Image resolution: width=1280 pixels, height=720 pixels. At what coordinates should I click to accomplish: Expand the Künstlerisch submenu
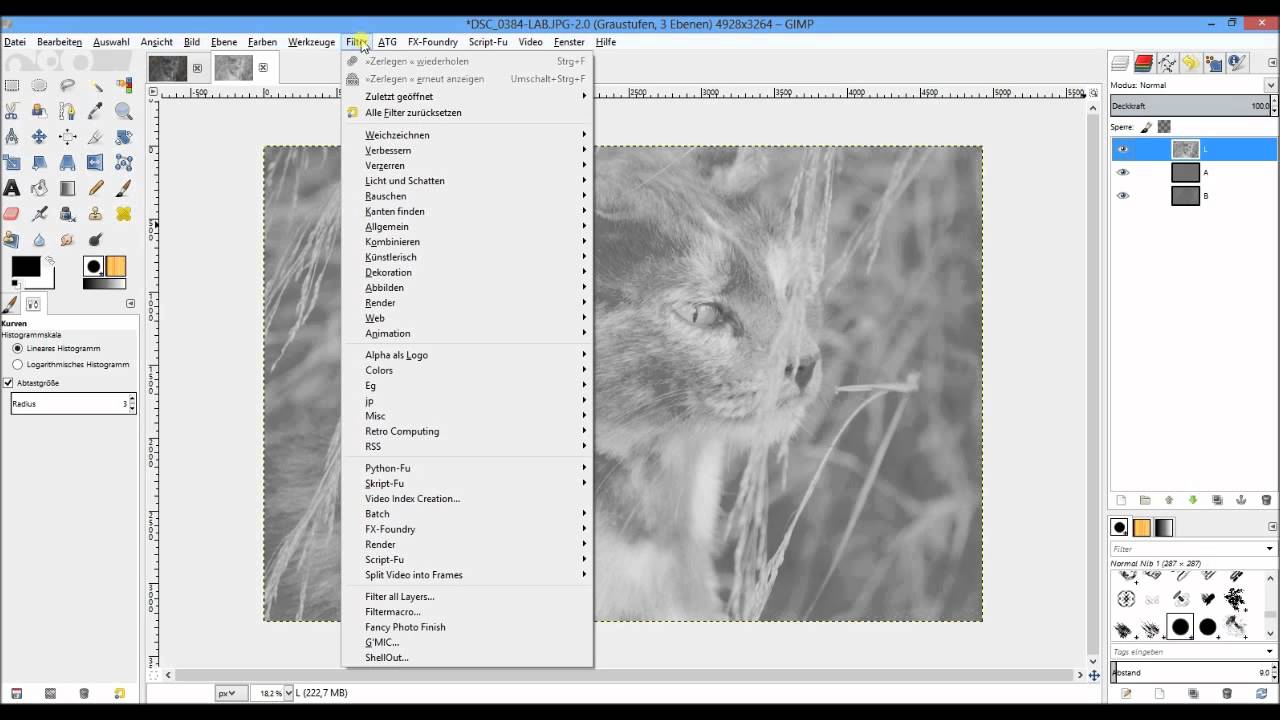point(467,257)
